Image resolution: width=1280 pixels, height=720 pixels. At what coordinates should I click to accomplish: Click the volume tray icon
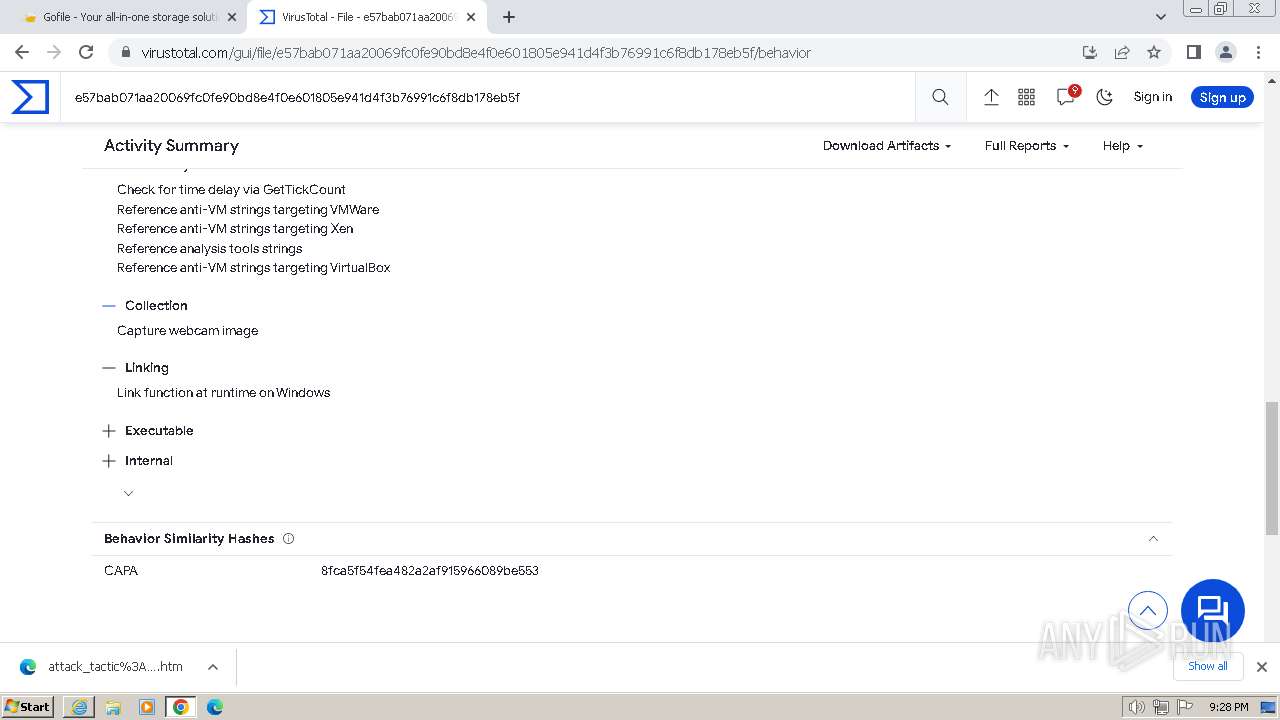[x=1136, y=707]
